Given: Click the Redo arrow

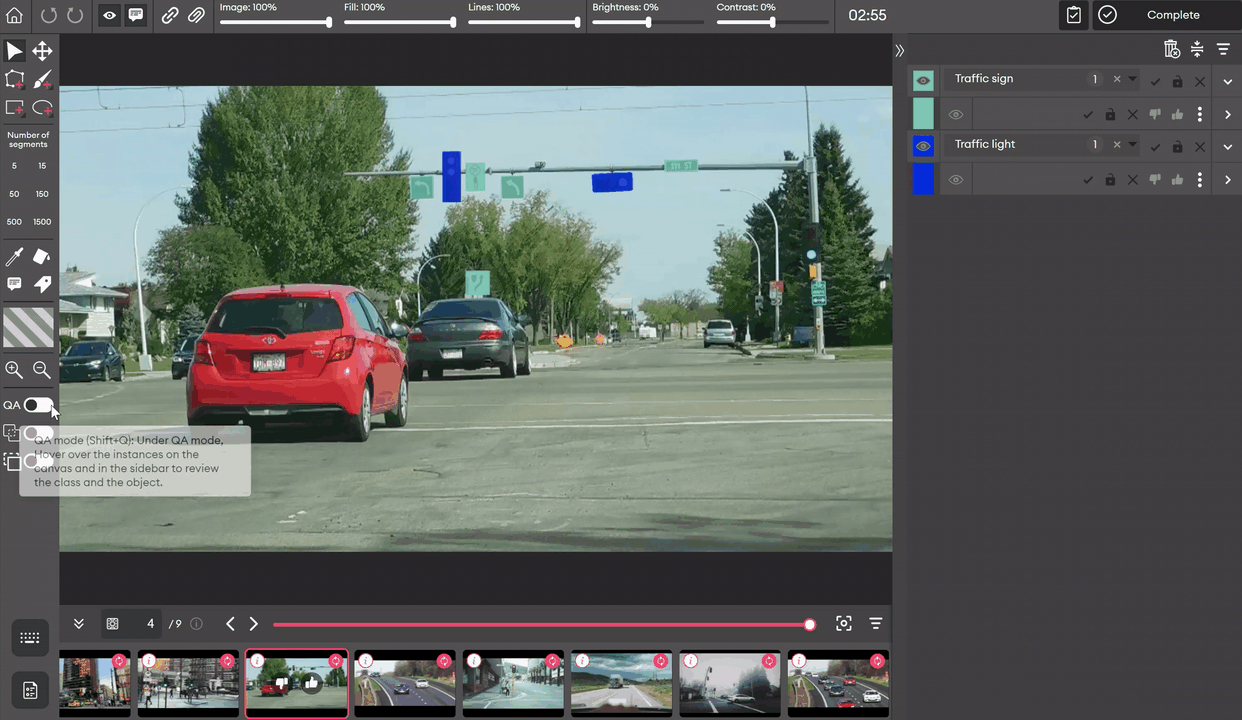Looking at the screenshot, I should [x=75, y=15].
